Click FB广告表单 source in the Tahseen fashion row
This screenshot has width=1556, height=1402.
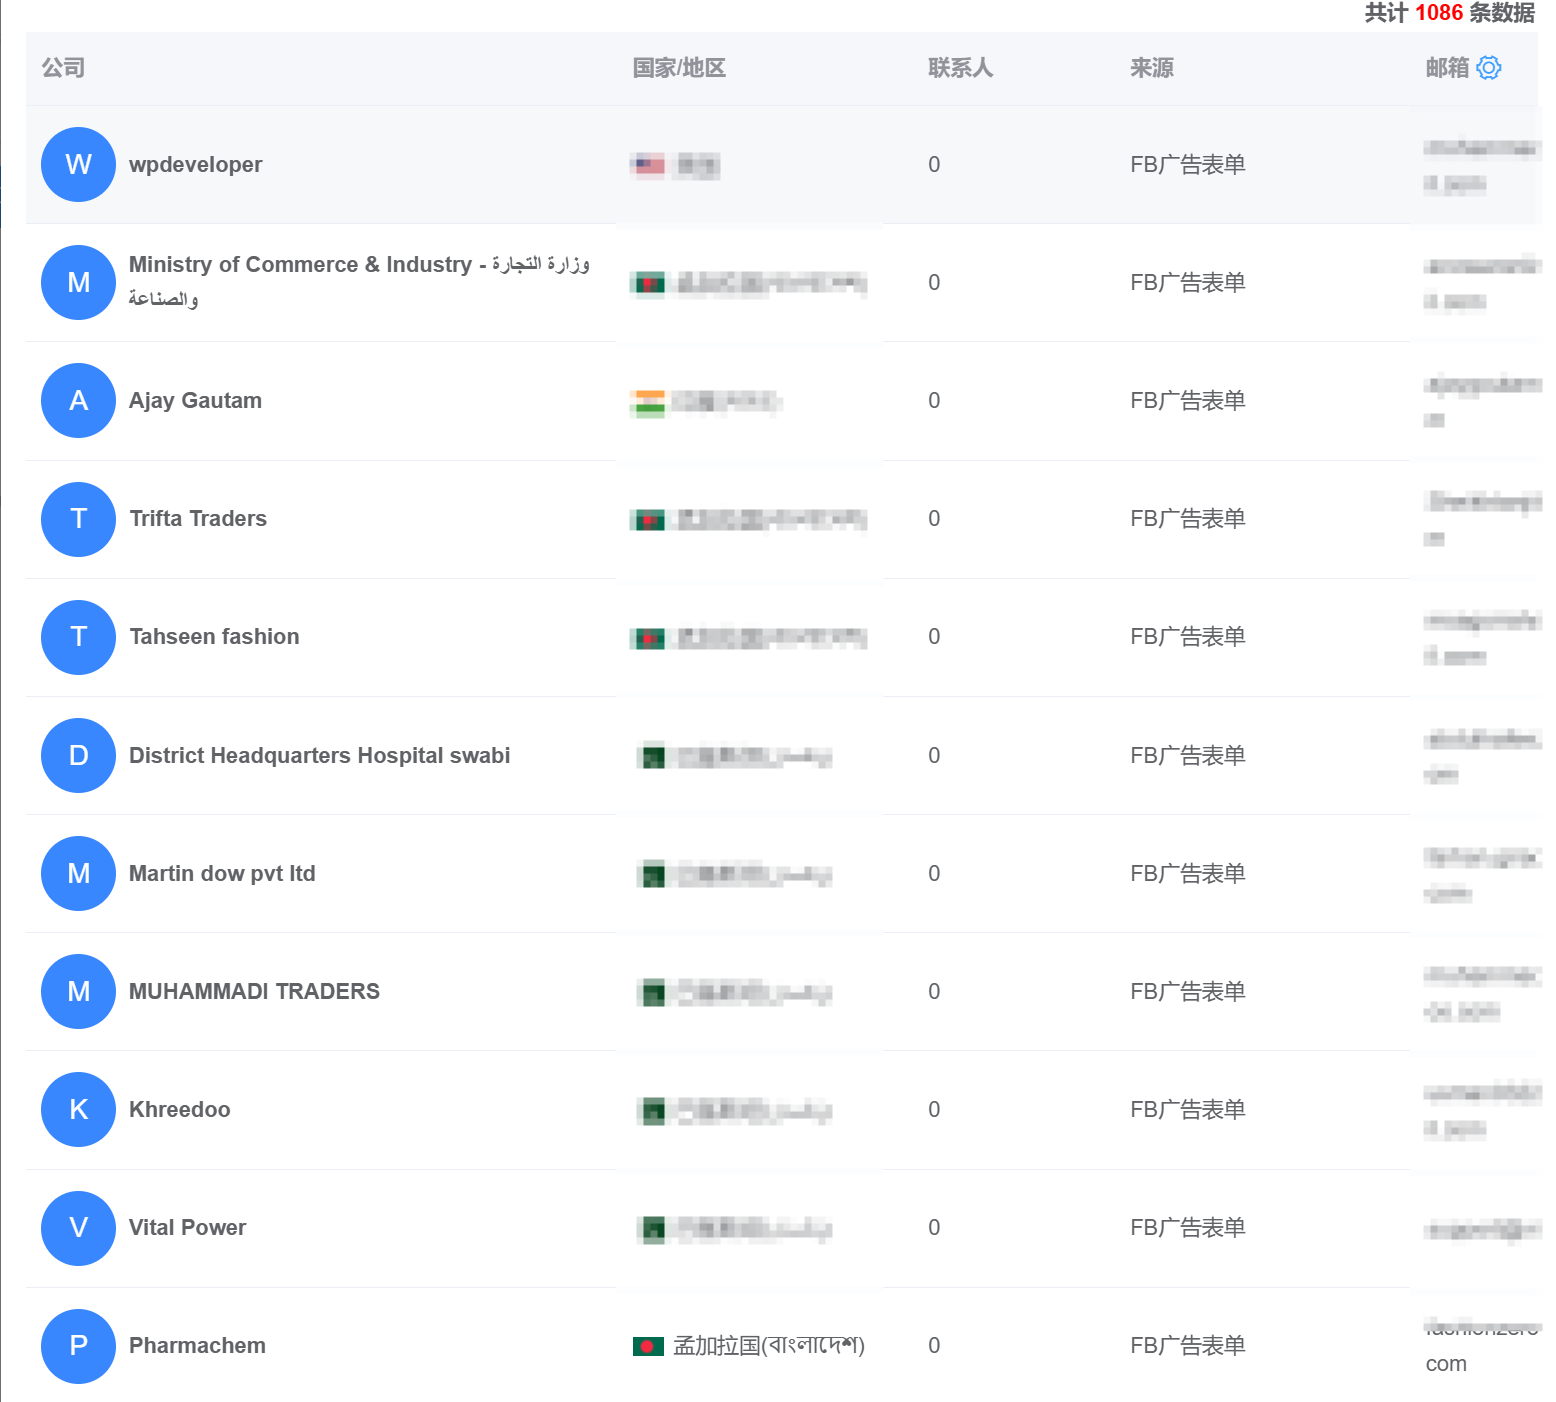pyautogui.click(x=1188, y=636)
